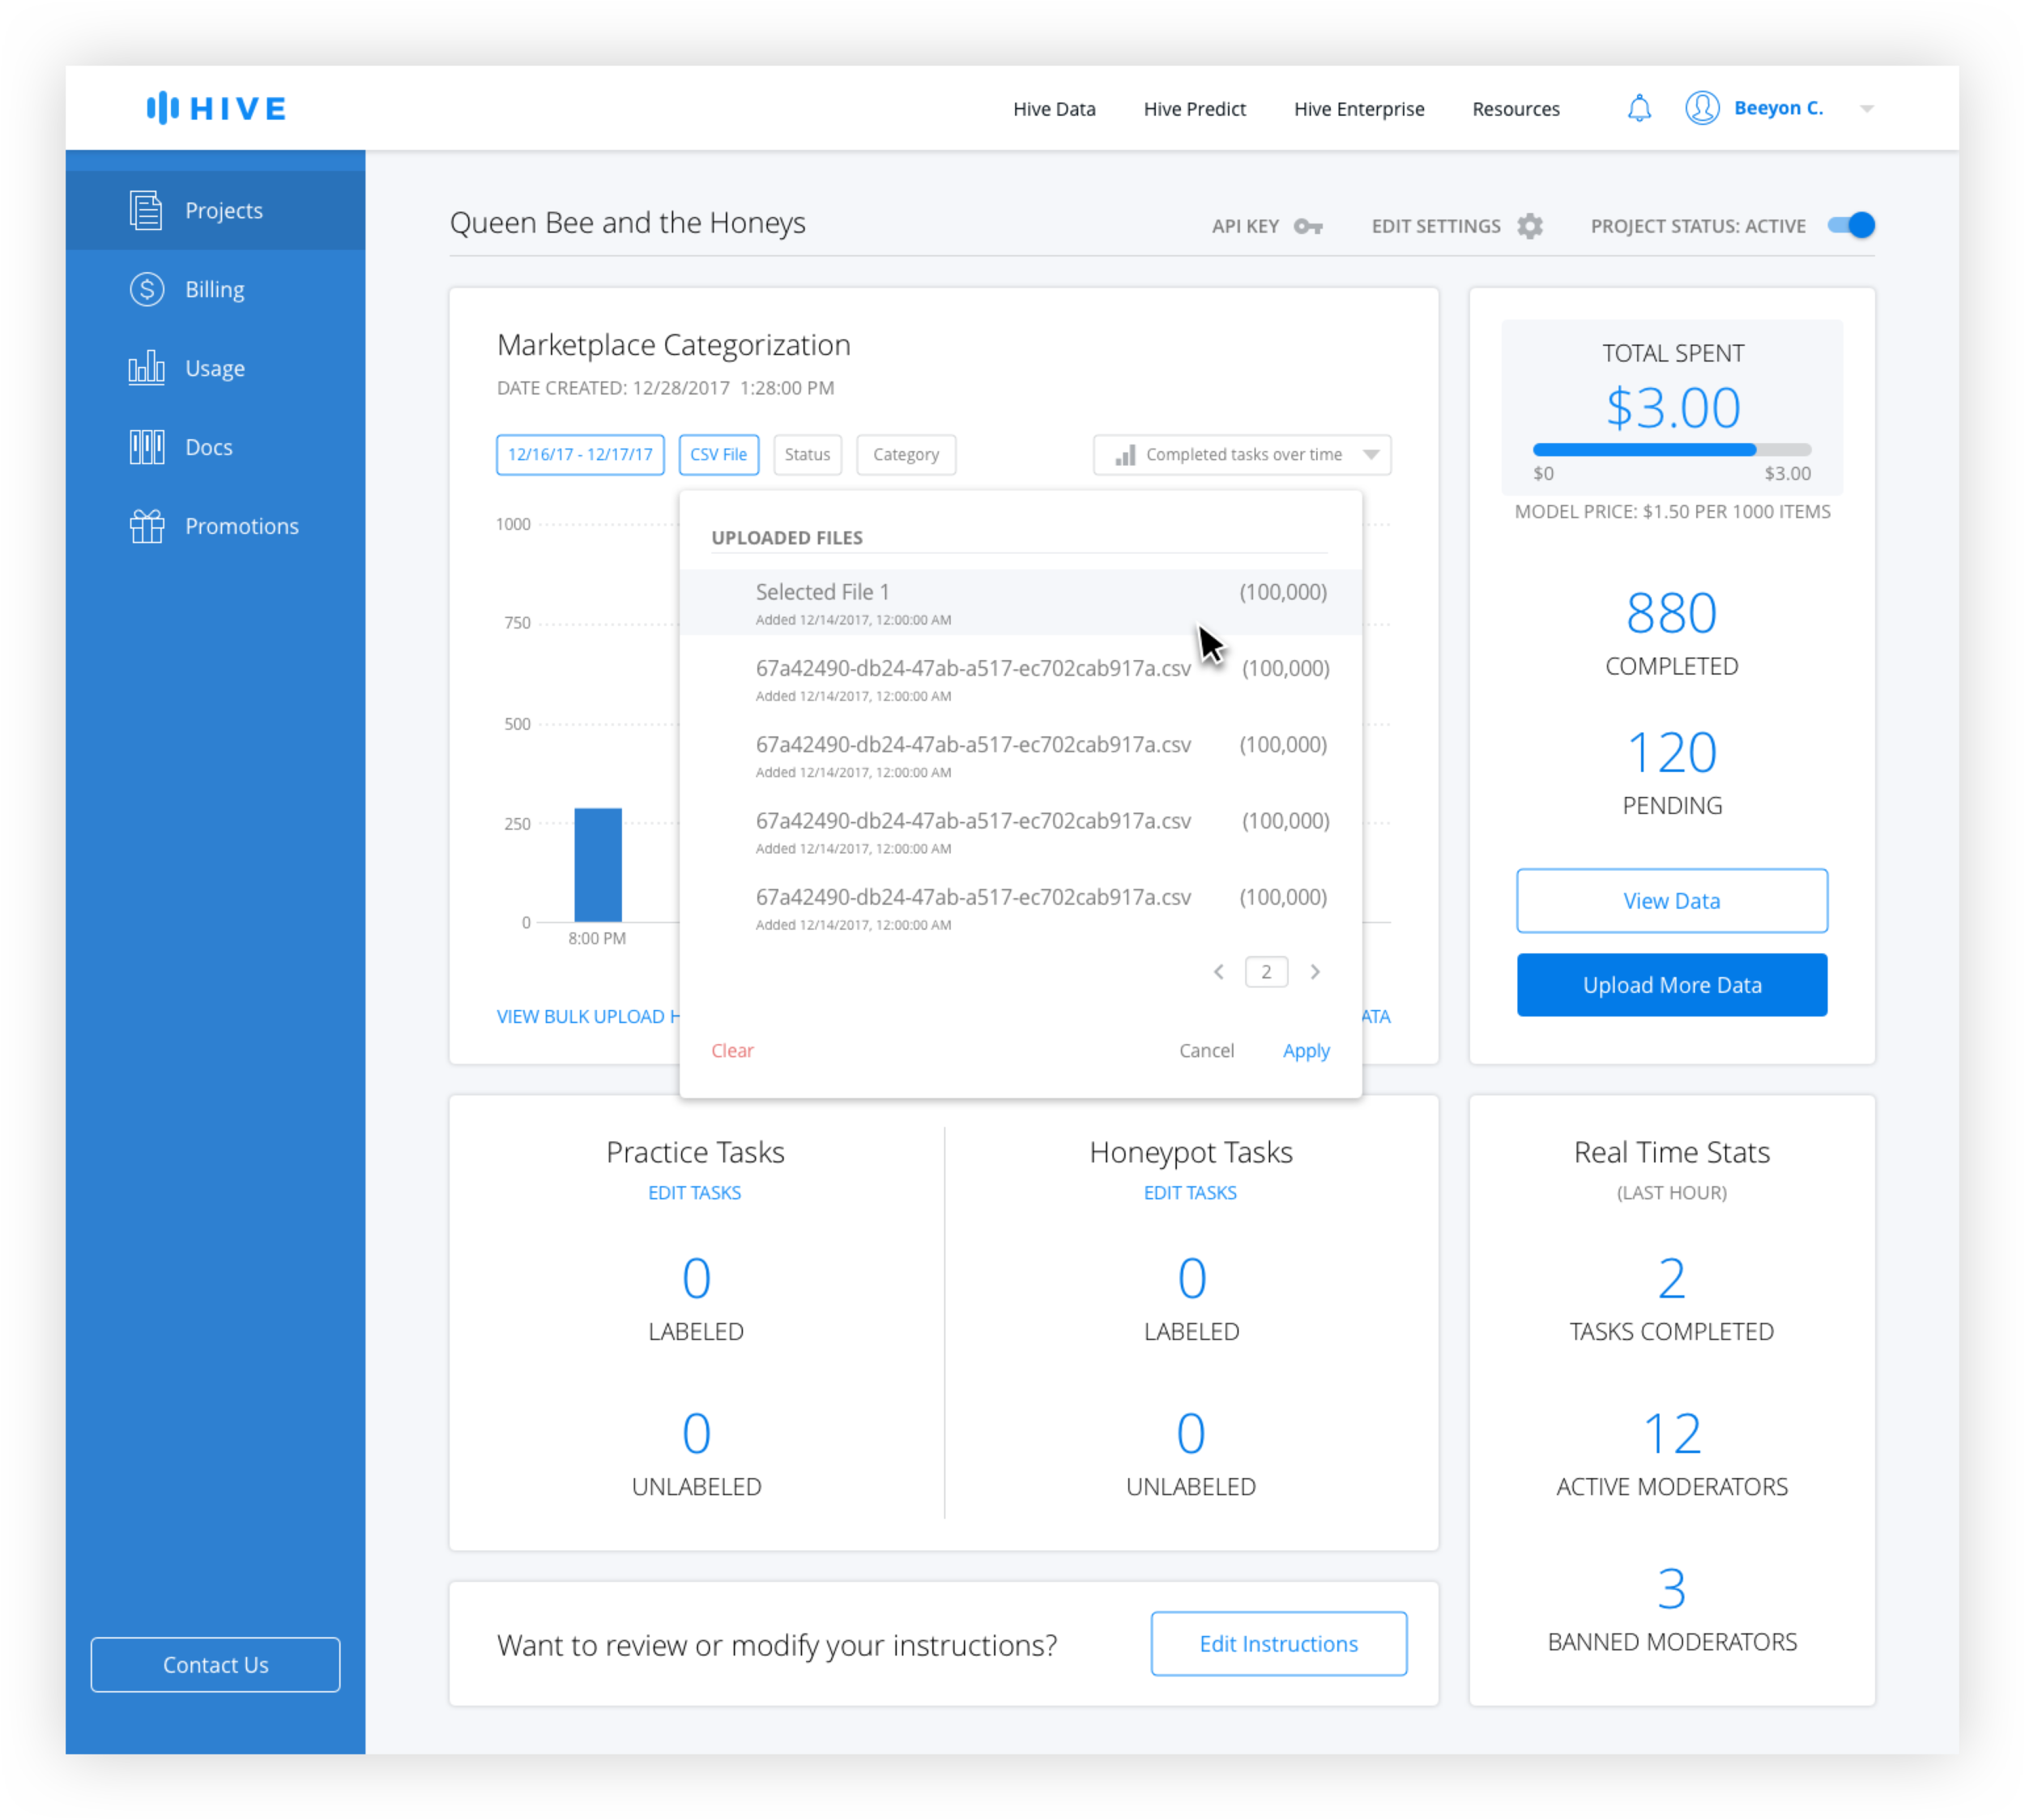Toggle the project status Active switch
Screen dimensions: 2025x1820
coord(1850,226)
